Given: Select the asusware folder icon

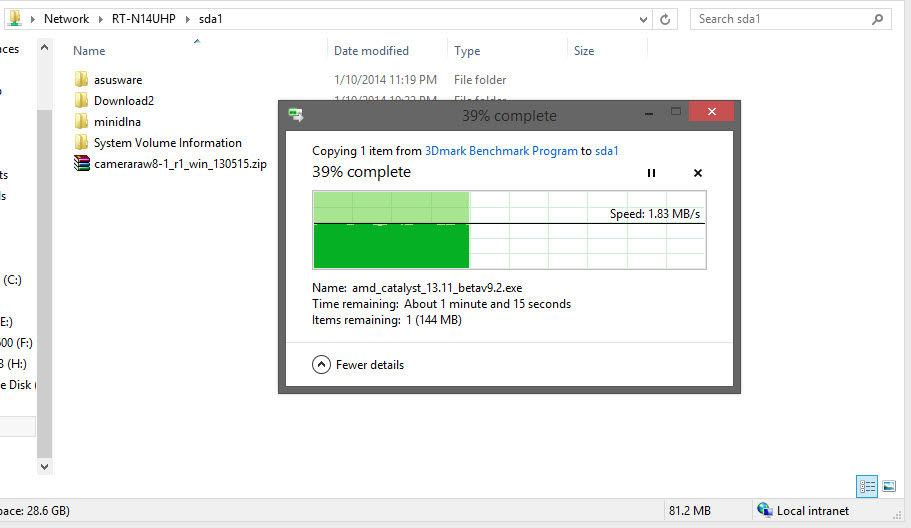Looking at the screenshot, I should (x=81, y=80).
